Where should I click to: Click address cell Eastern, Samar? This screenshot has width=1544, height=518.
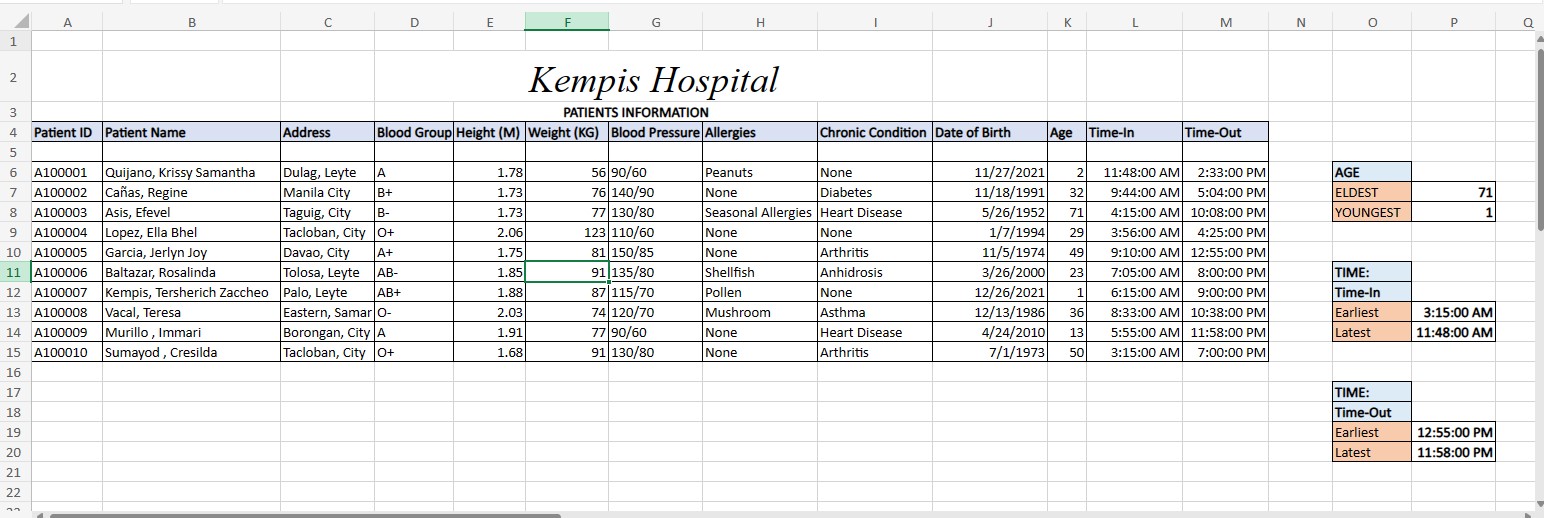[x=327, y=312]
